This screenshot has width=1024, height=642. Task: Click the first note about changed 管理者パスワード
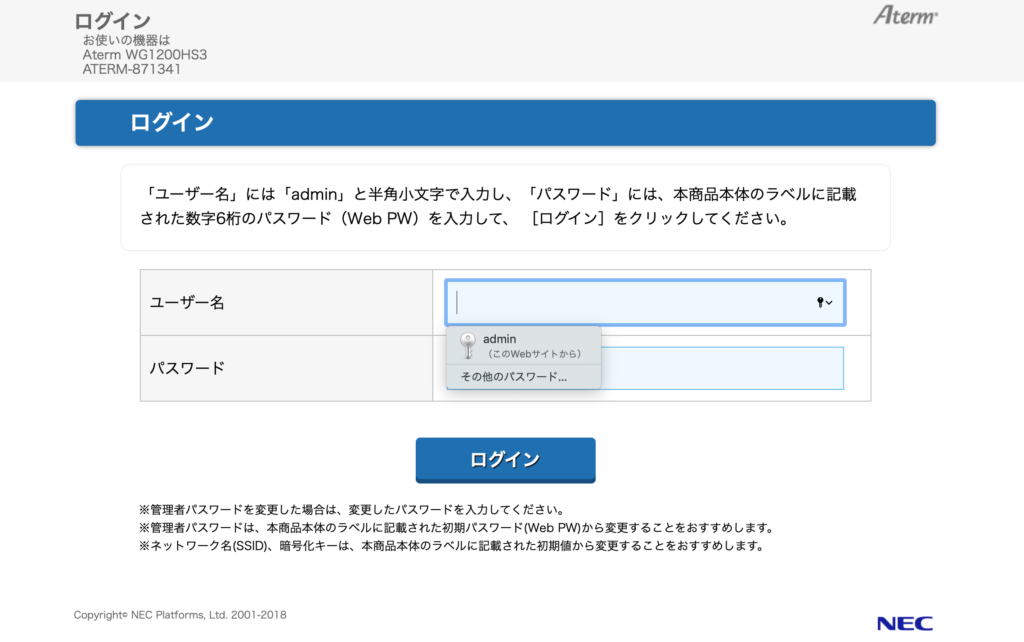351,509
